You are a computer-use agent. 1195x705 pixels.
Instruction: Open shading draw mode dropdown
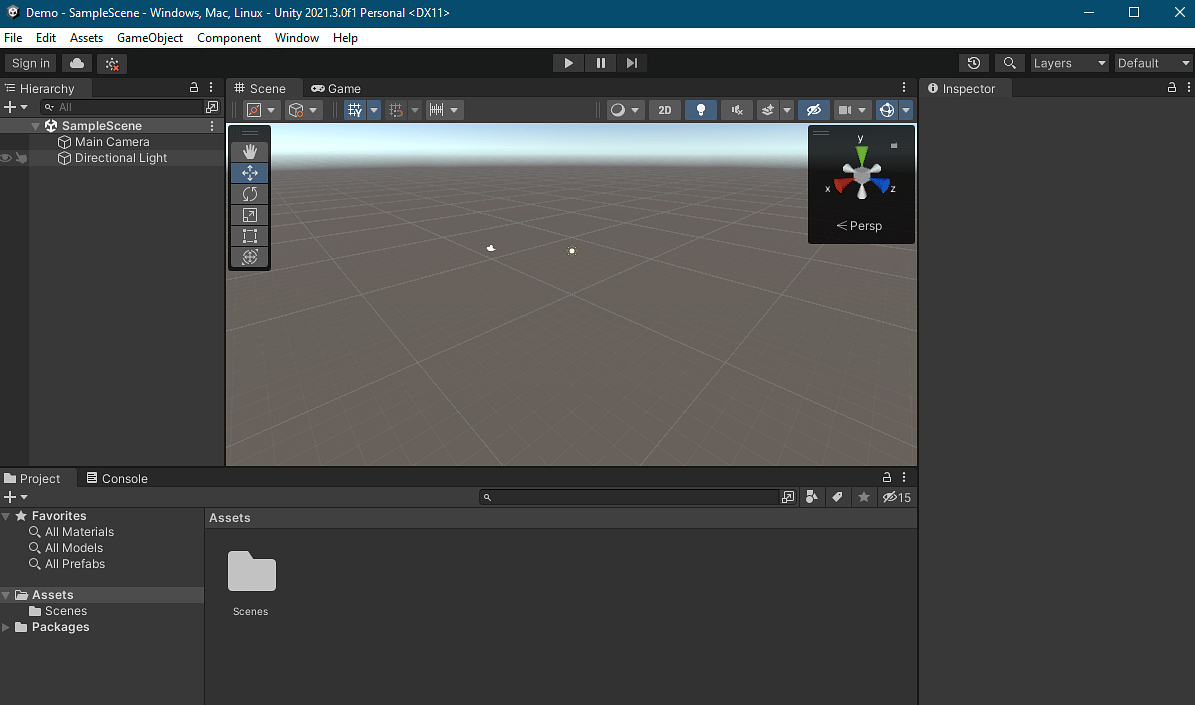(x=624, y=110)
